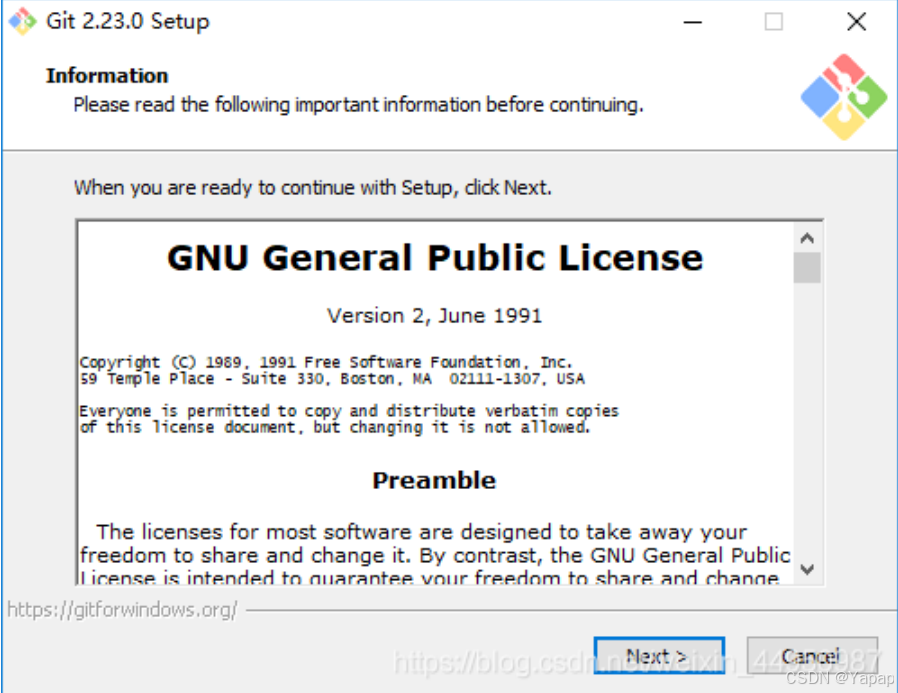The width and height of the screenshot is (898, 693).
Task: Click the "Please read the following important information" text
Action: point(359,105)
